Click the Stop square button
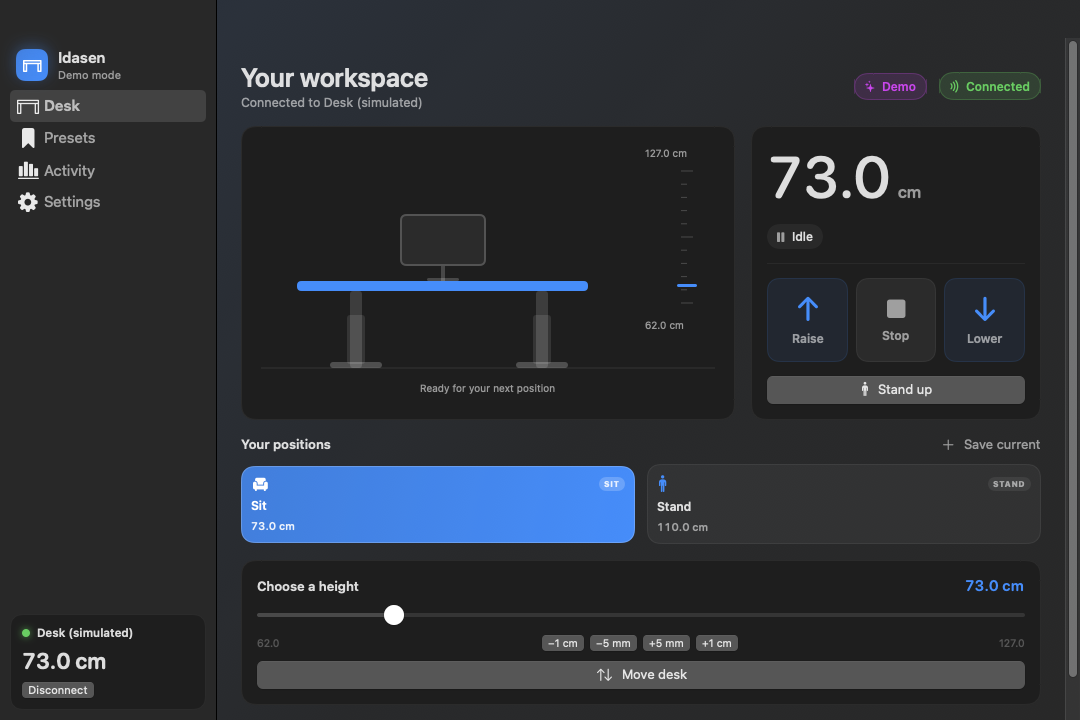Screen dimensions: 1080x720 [x=895, y=320]
